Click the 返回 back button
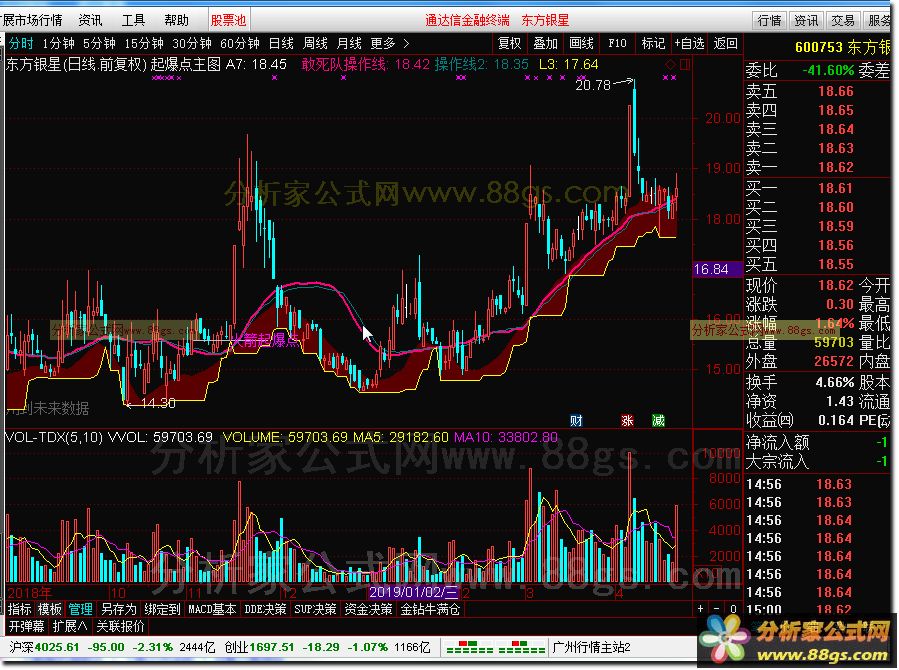The width and height of the screenshot is (899, 670). [725, 44]
